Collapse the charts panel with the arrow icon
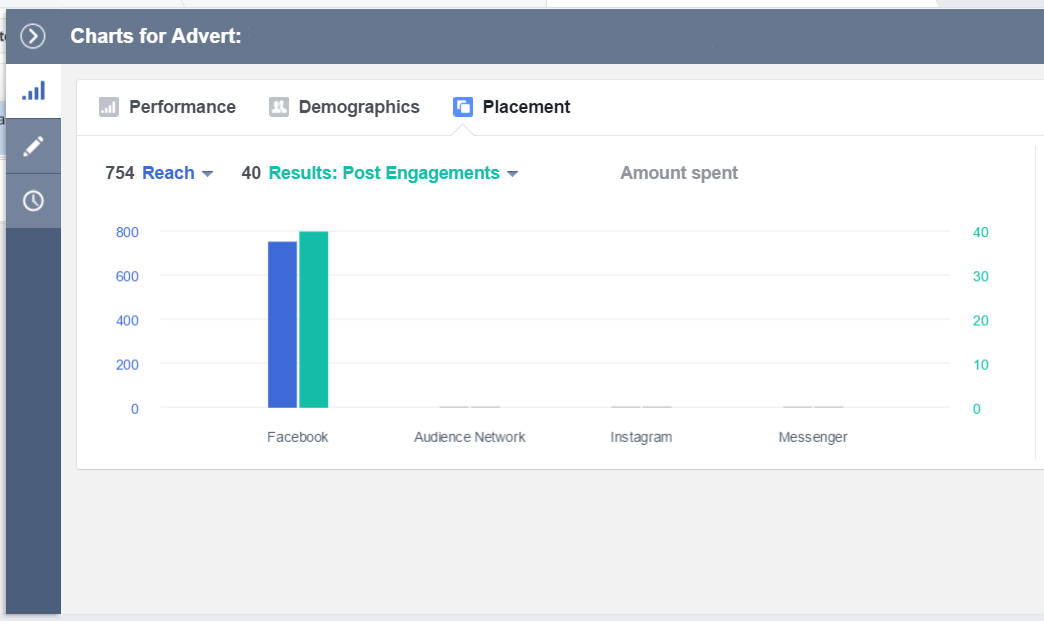Screen dimensions: 1044x621 pos(33,36)
